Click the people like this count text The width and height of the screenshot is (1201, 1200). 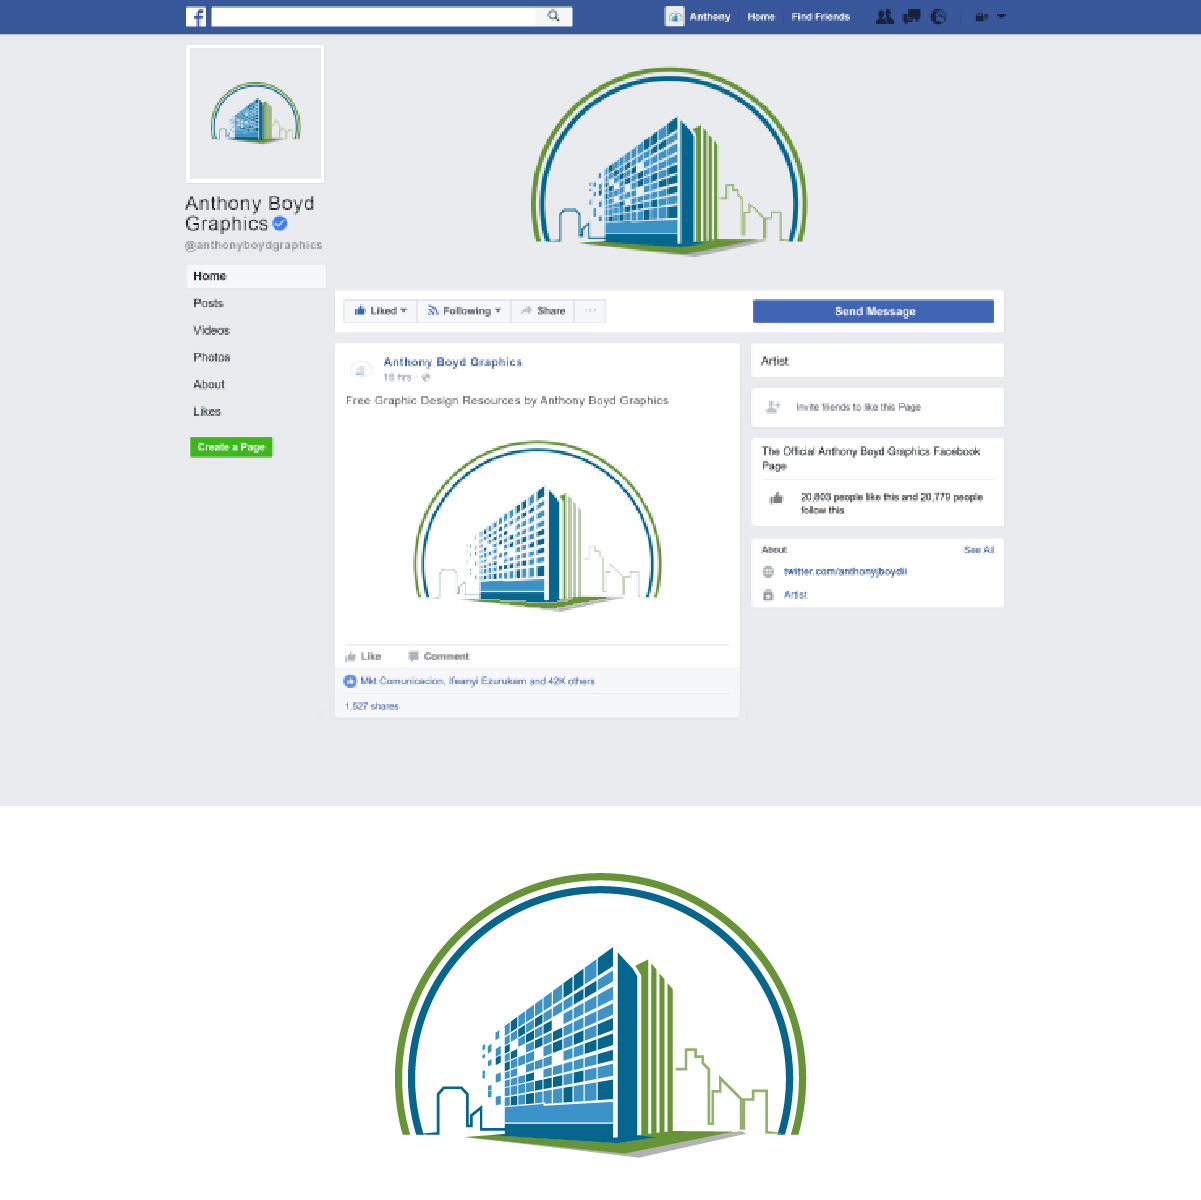[x=892, y=503]
